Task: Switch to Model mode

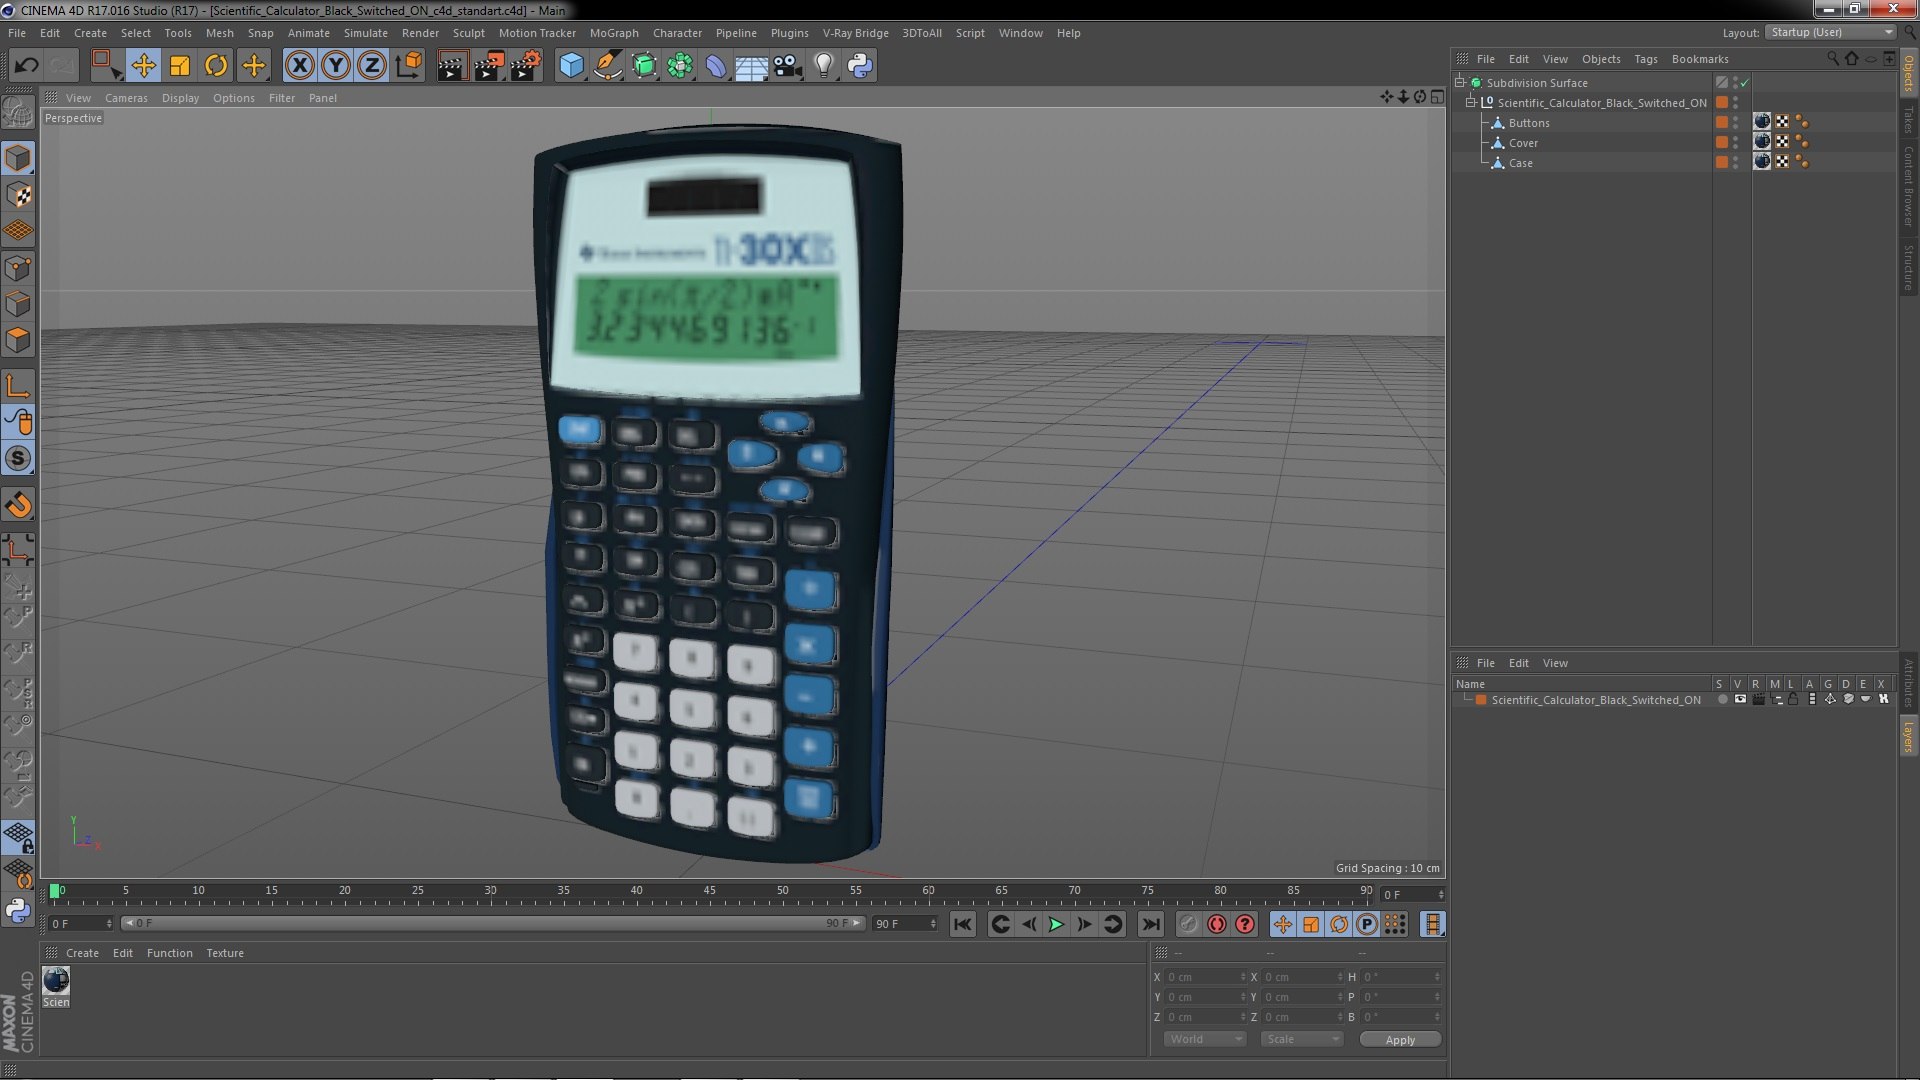Action: point(18,158)
